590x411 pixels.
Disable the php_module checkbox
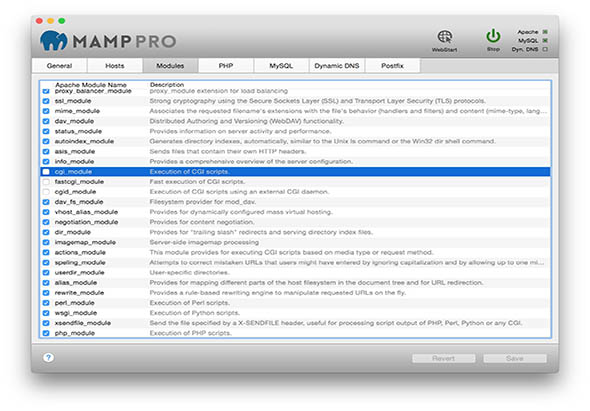[x=46, y=333]
